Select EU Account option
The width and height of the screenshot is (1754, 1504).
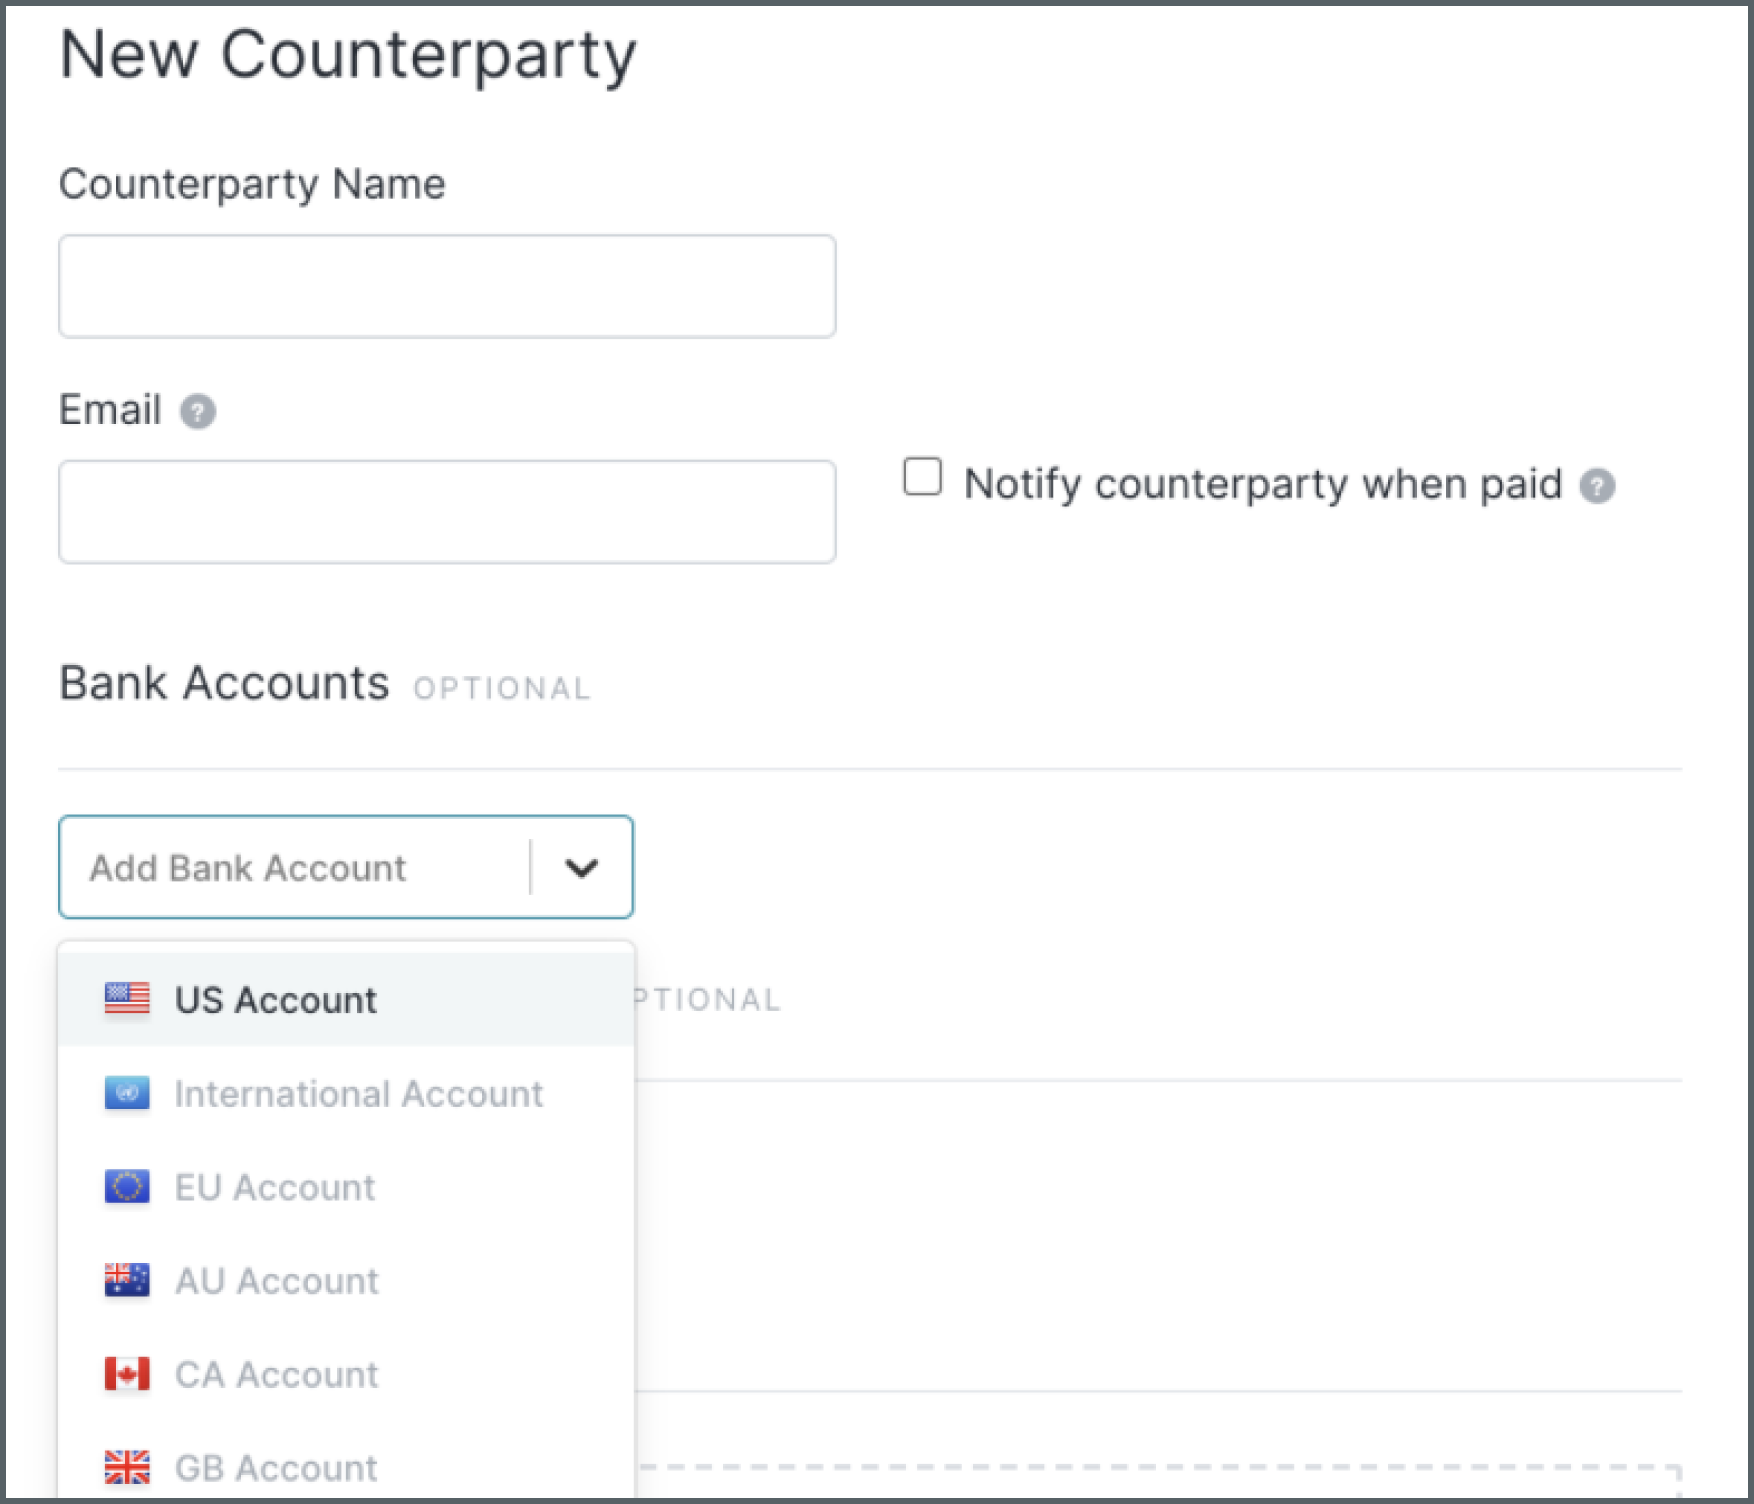pyautogui.click(x=274, y=1187)
